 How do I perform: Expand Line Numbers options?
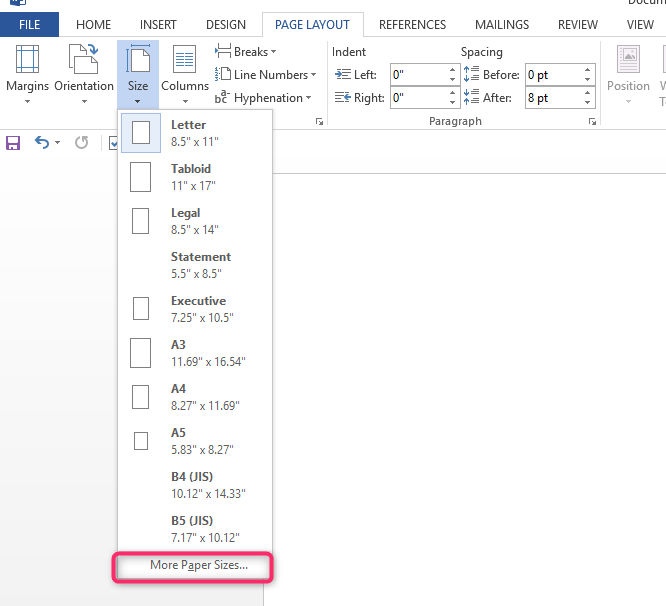click(x=265, y=75)
